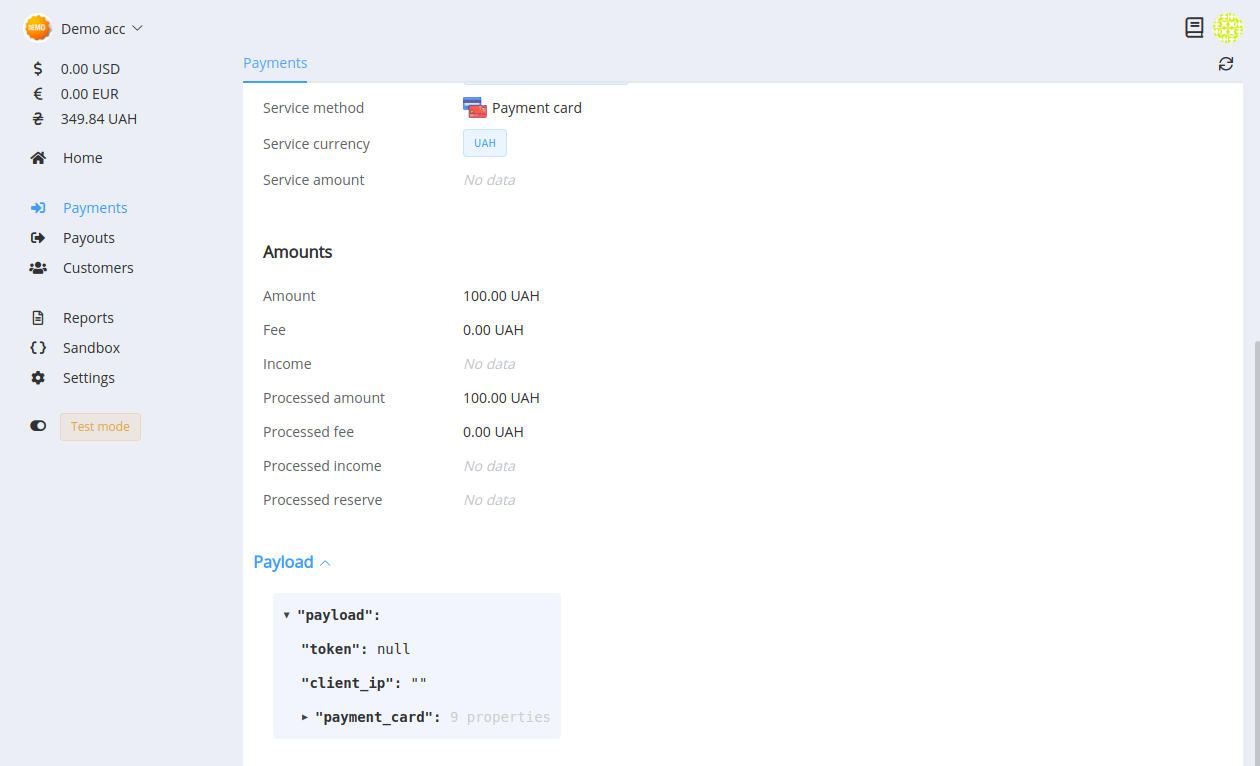Click the page vertical scrollbar

tap(1256, 552)
